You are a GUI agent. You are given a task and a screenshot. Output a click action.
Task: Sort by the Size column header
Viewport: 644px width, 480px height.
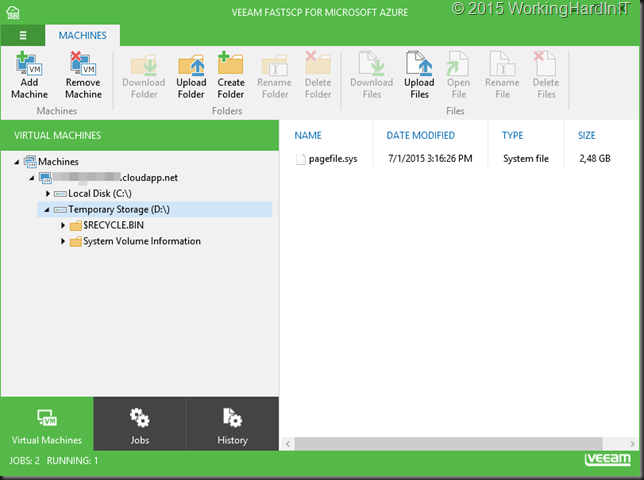coord(586,136)
